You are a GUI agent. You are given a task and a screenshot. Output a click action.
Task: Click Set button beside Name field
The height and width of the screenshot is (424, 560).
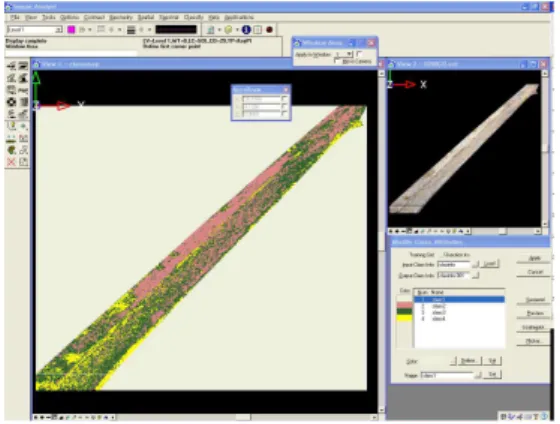(492, 375)
